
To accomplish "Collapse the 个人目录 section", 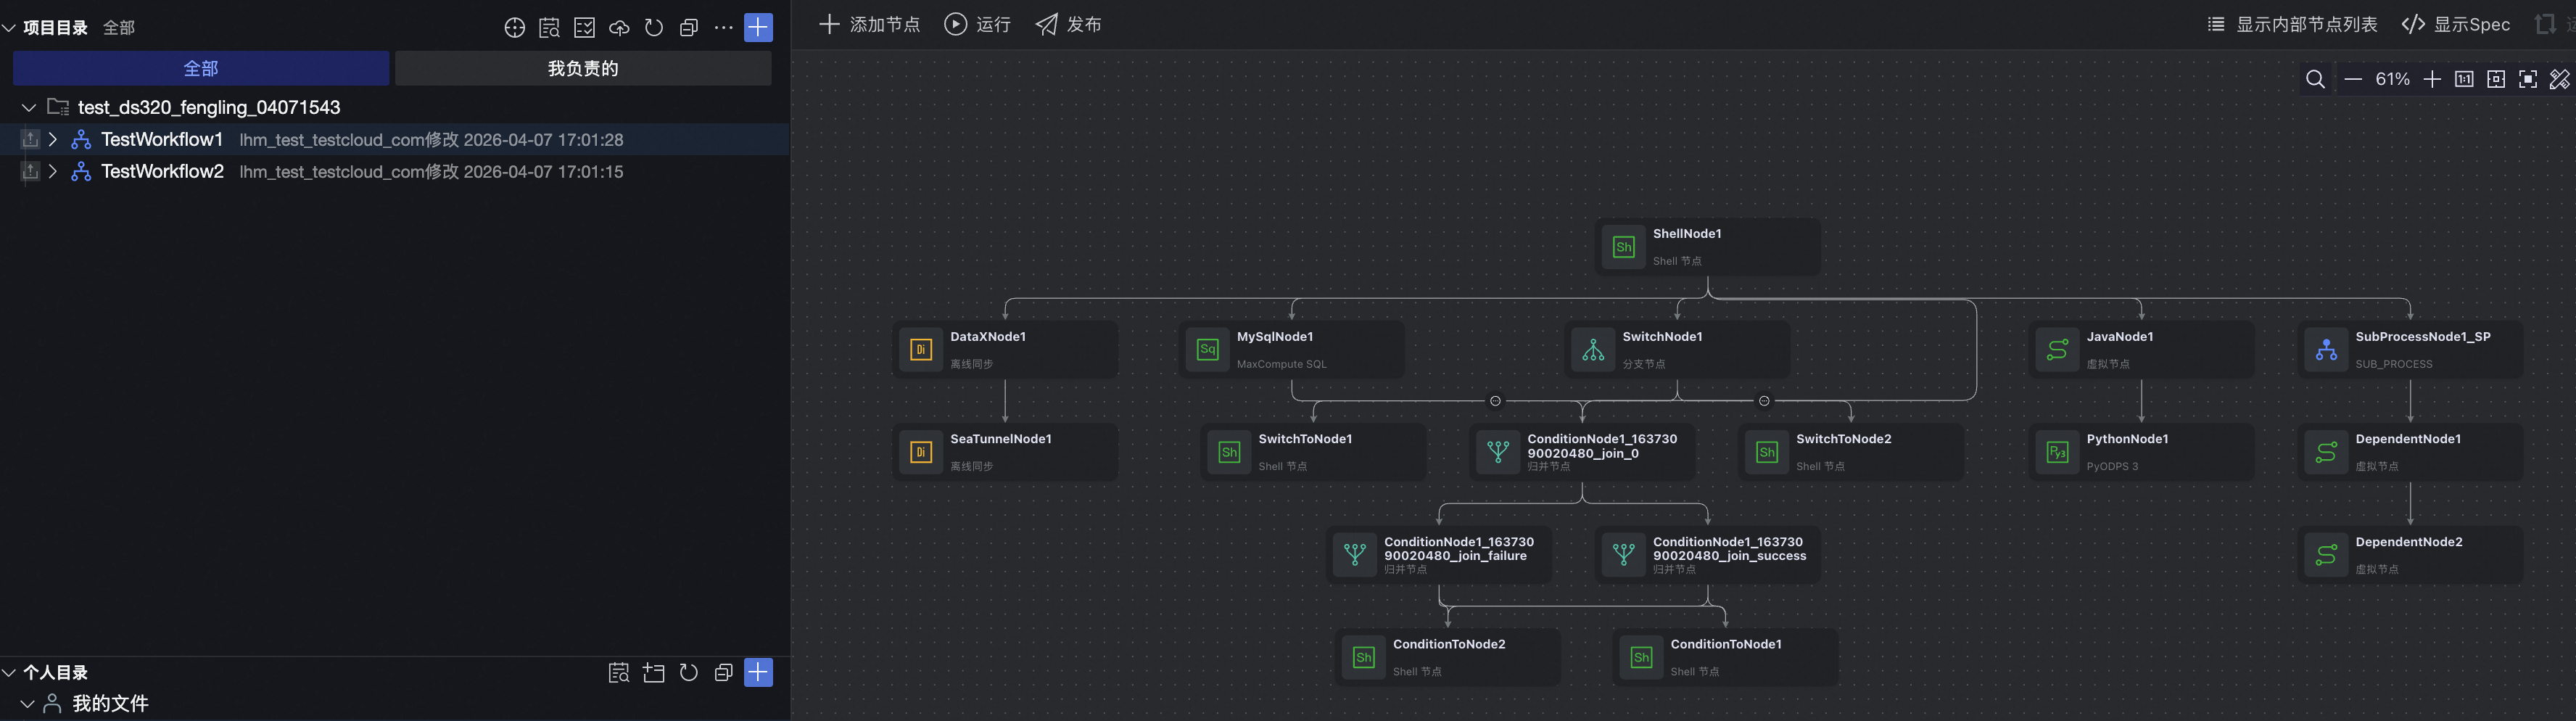I will pyautogui.click(x=9, y=673).
